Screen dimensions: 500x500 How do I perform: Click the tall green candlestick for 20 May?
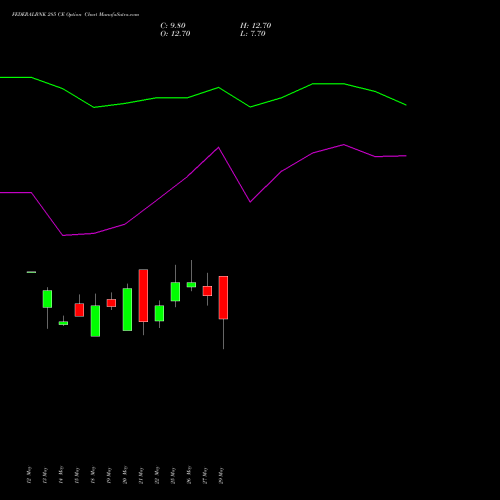pyautogui.click(x=127, y=309)
